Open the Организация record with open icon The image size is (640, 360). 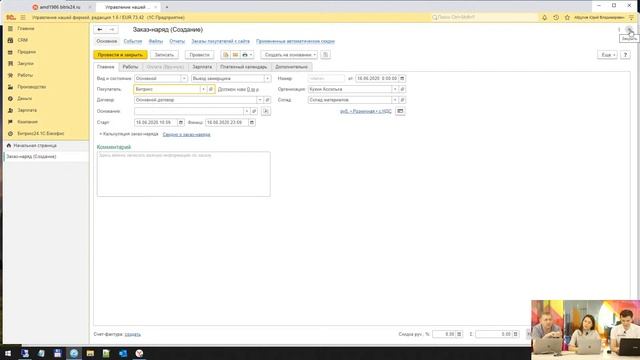click(x=402, y=89)
